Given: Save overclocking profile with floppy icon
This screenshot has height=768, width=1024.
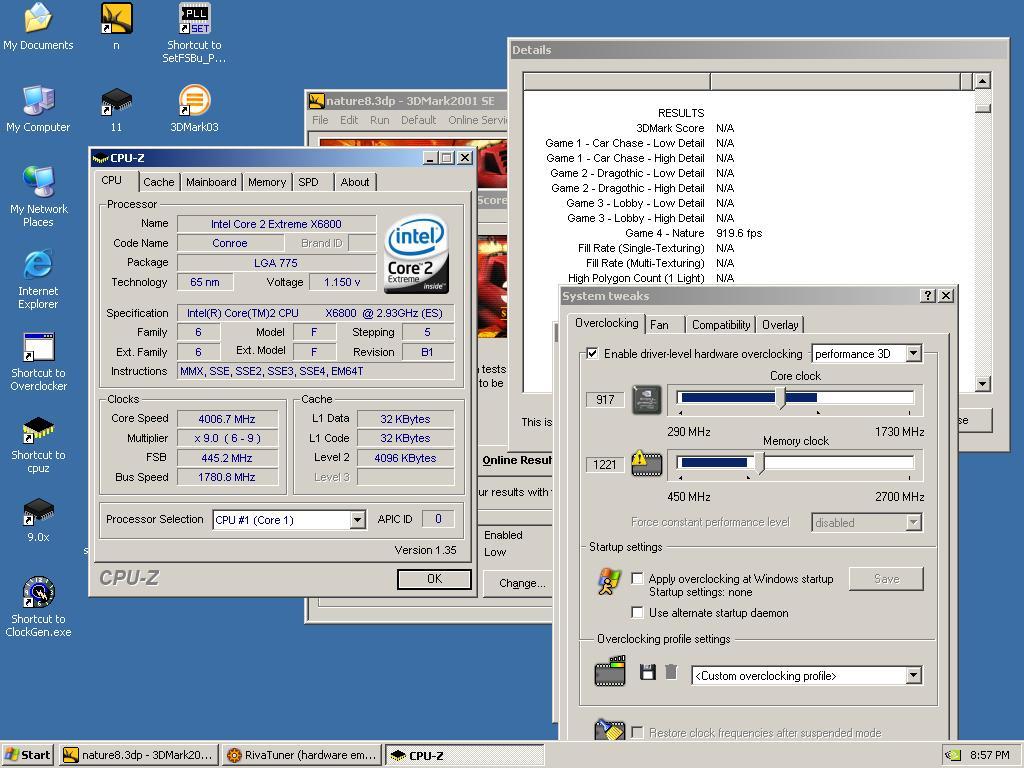Looking at the screenshot, I should (647, 671).
